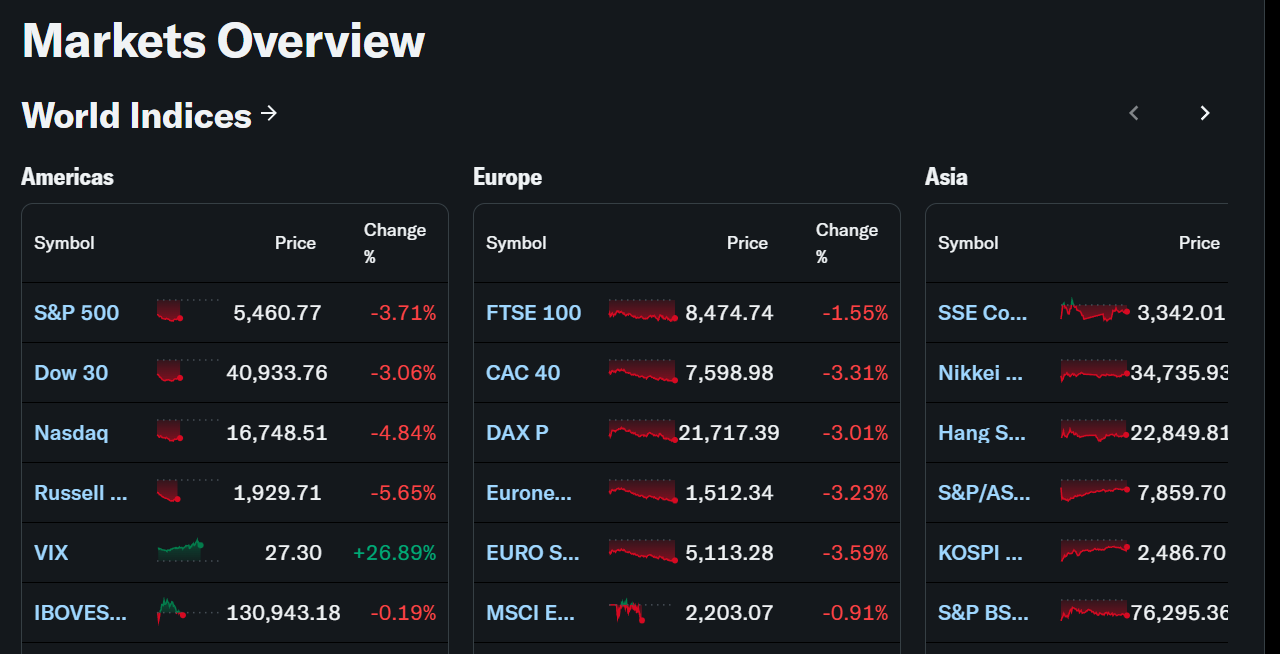Screen dimensions: 1280x654
Task: Click the SSE Co... sparkline chart
Action: pos(1094,309)
